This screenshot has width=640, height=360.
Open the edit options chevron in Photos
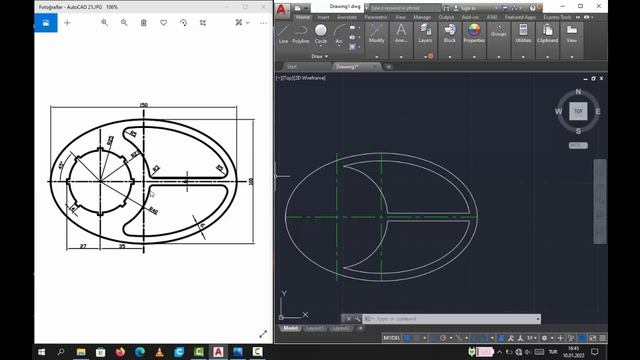tap(248, 23)
